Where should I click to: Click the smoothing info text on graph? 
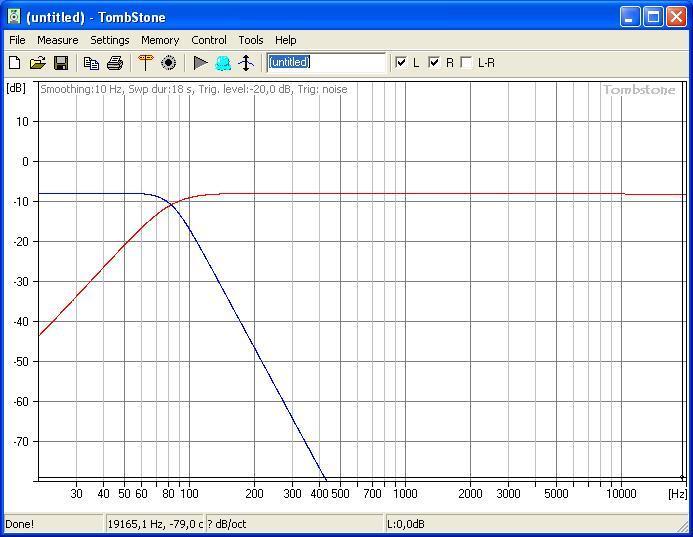[x=194, y=89]
